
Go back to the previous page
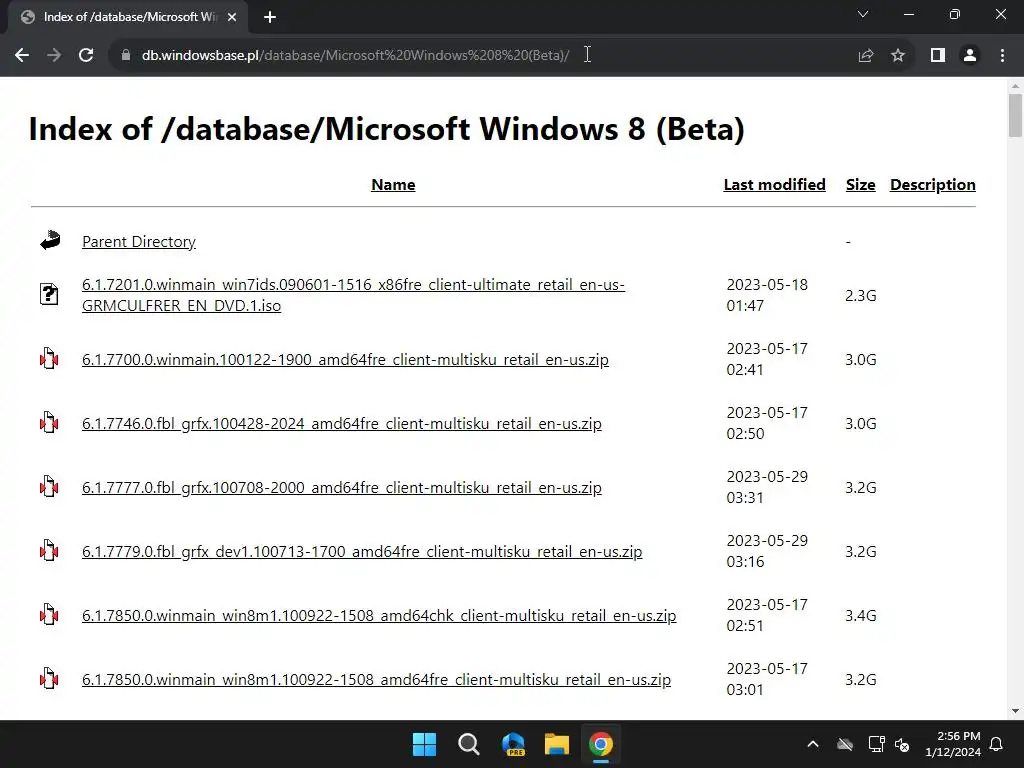coord(22,56)
